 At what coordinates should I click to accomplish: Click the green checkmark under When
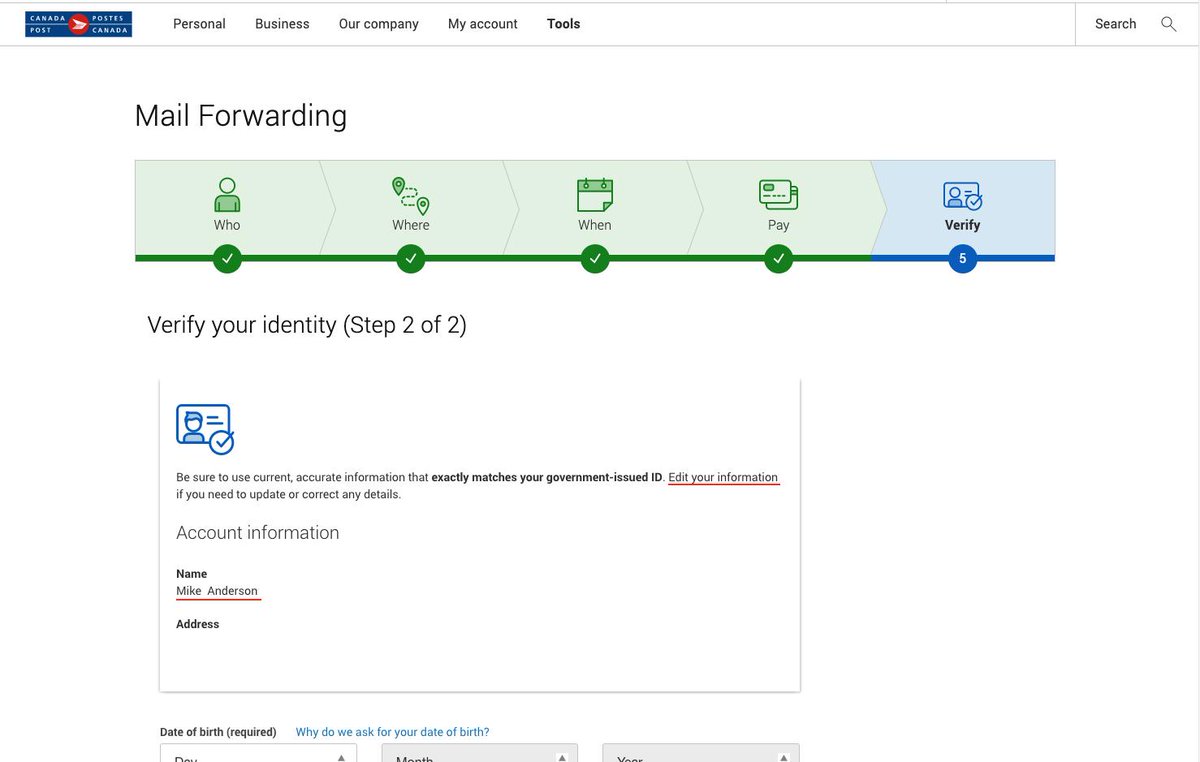(595, 259)
